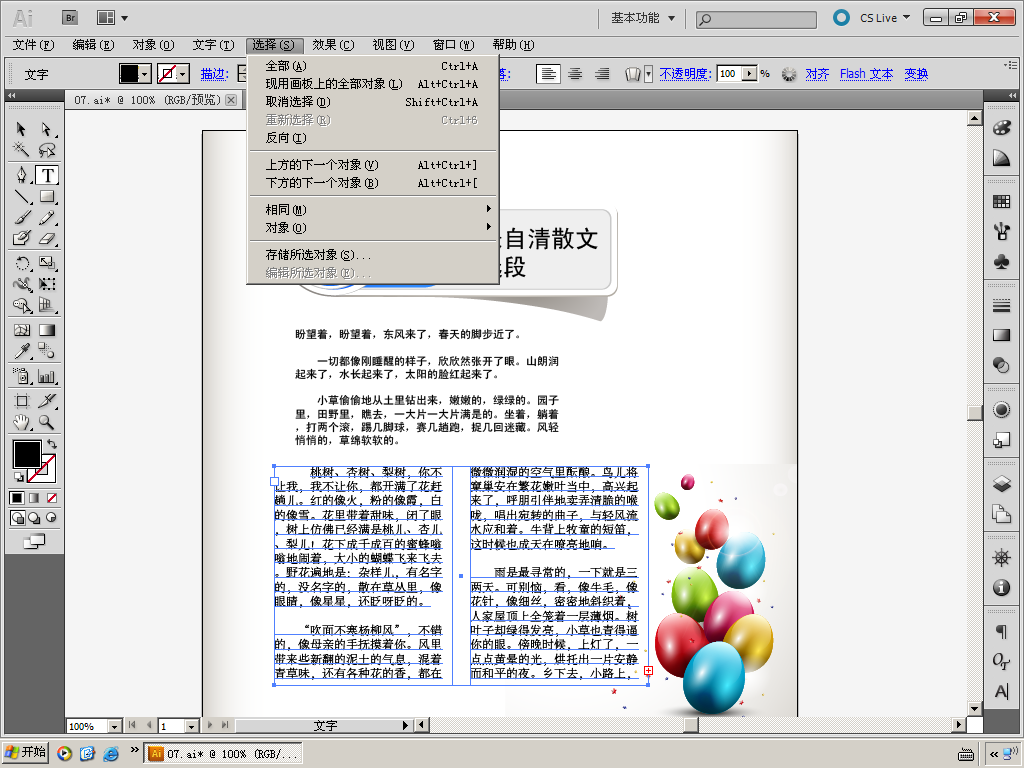The width and height of the screenshot is (1024, 768).
Task: Select the Direct Selection tool
Action: [x=46, y=129]
